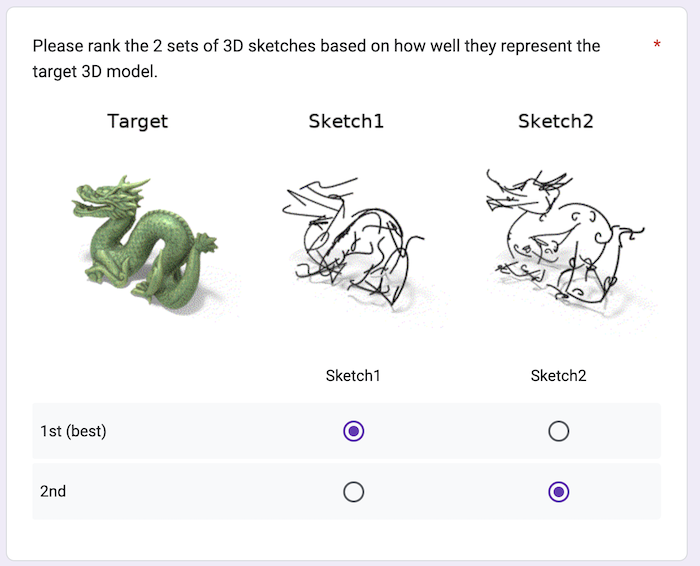Click the Target heading above the dragon
Screen dimensions: 700x566
point(138,122)
